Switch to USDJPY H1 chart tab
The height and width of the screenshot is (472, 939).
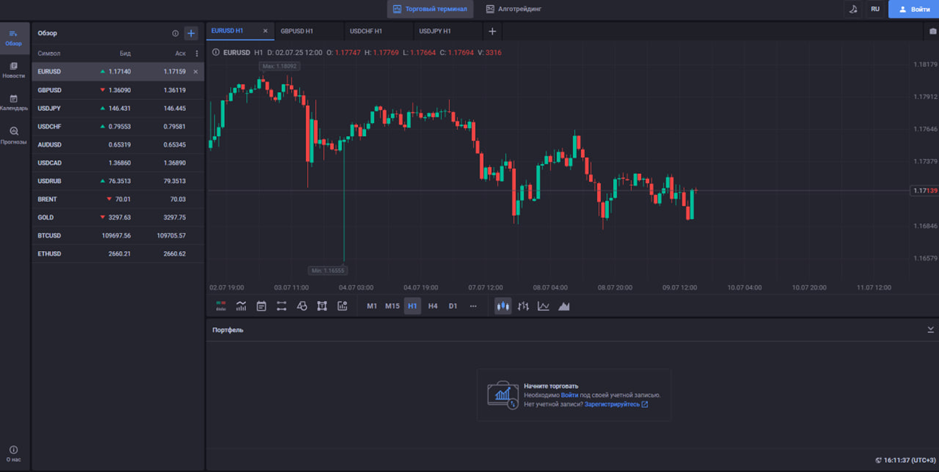pos(435,31)
